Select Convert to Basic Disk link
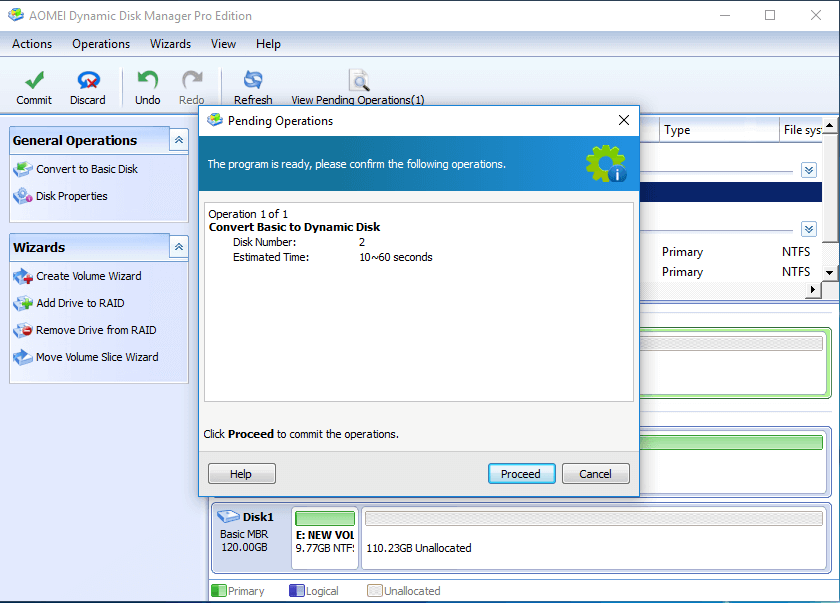The width and height of the screenshot is (840, 603). (87, 169)
